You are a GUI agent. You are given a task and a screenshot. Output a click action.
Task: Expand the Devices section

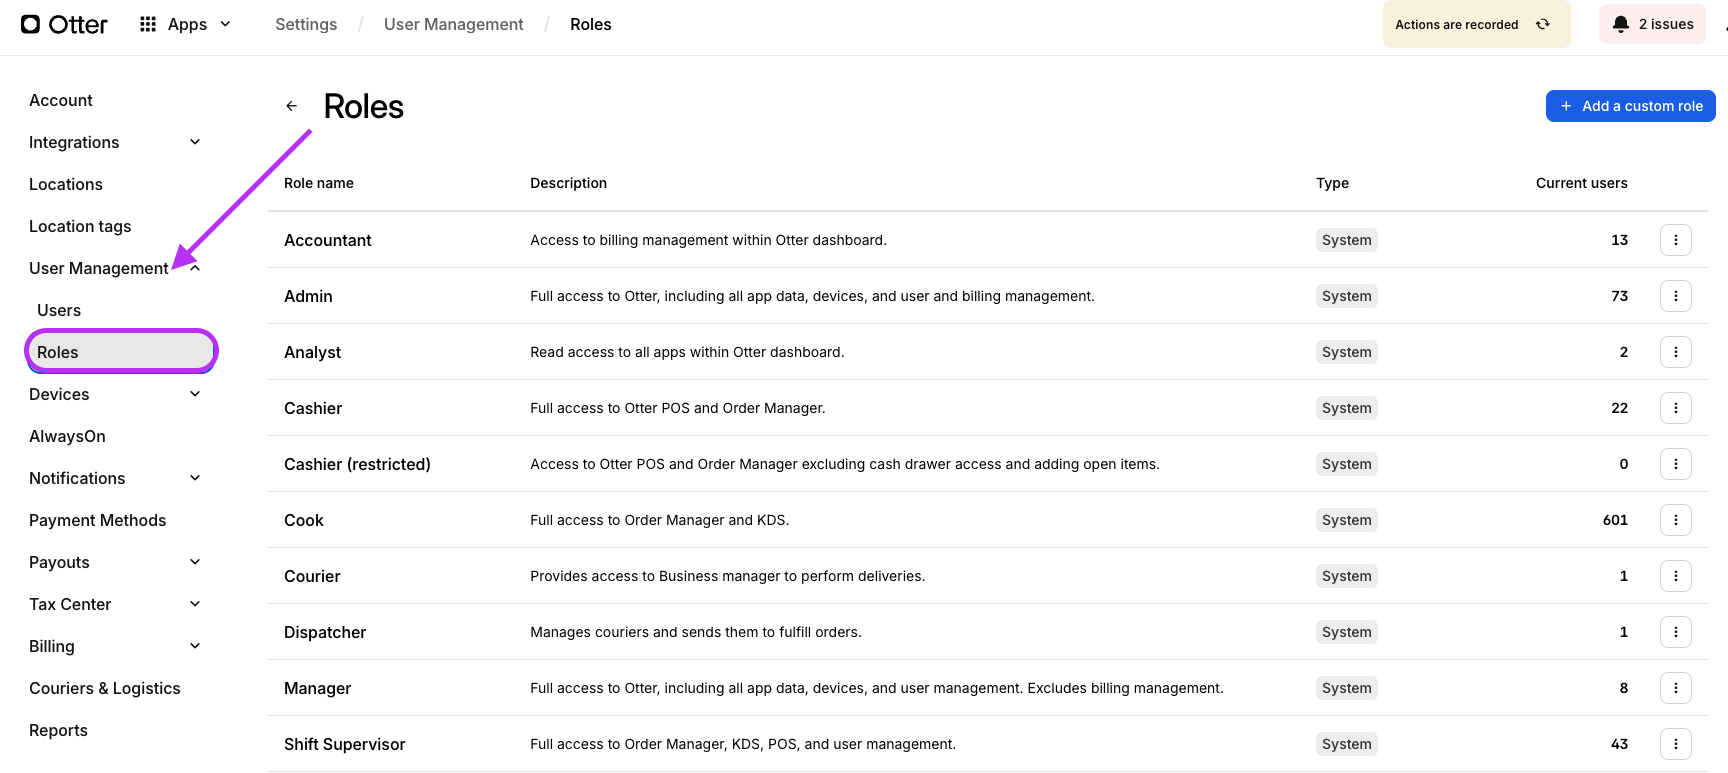pyautogui.click(x=195, y=394)
